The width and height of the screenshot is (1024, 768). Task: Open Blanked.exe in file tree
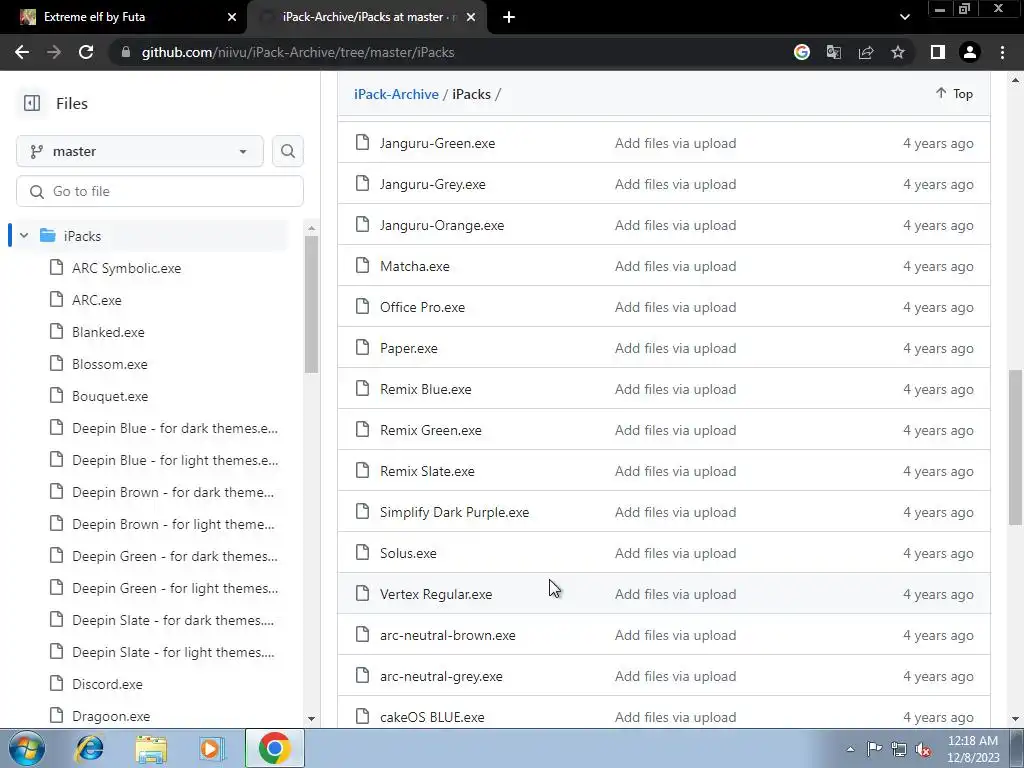(x=108, y=332)
